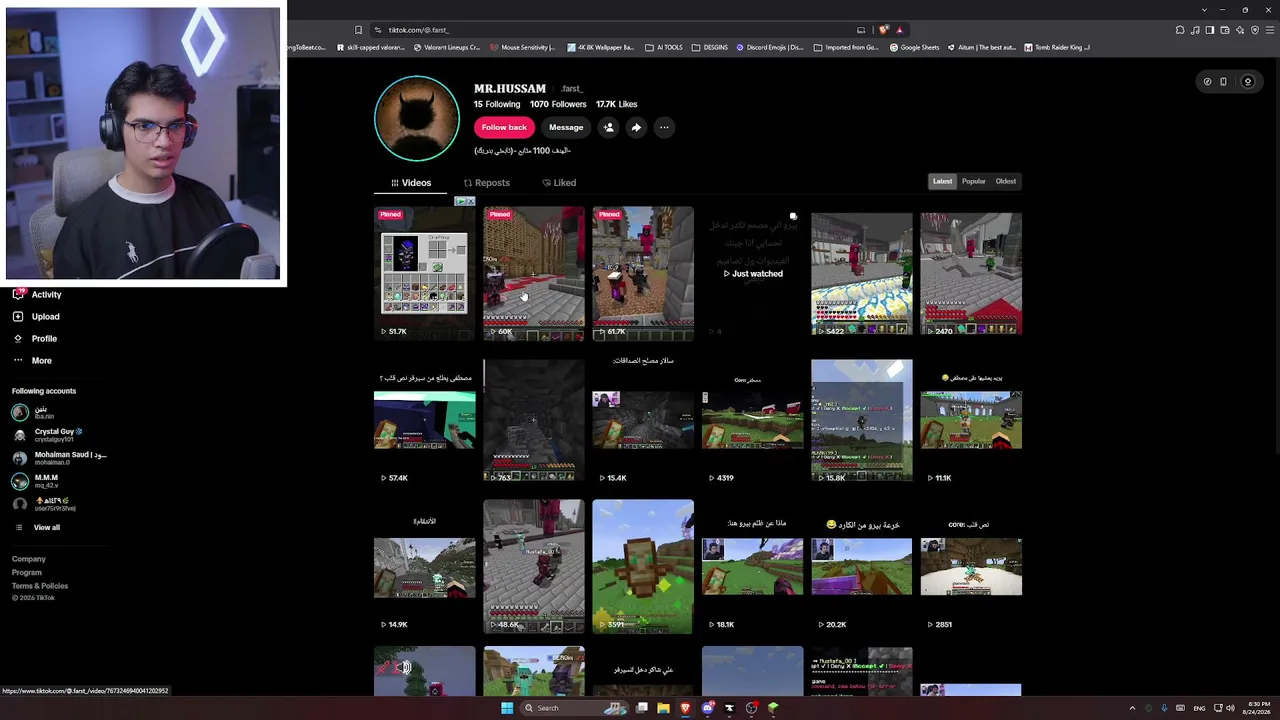Open the Imported from Go... bookmarks folder
Viewport: 1280px width, 720px height.
pyautogui.click(x=846, y=47)
